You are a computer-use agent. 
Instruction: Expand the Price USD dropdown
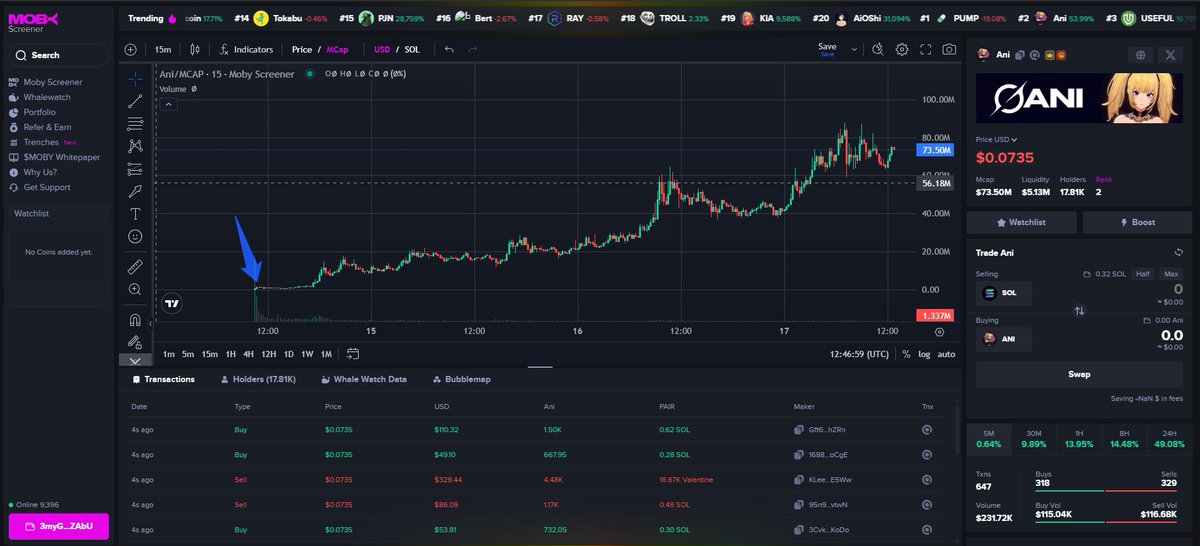(997, 139)
